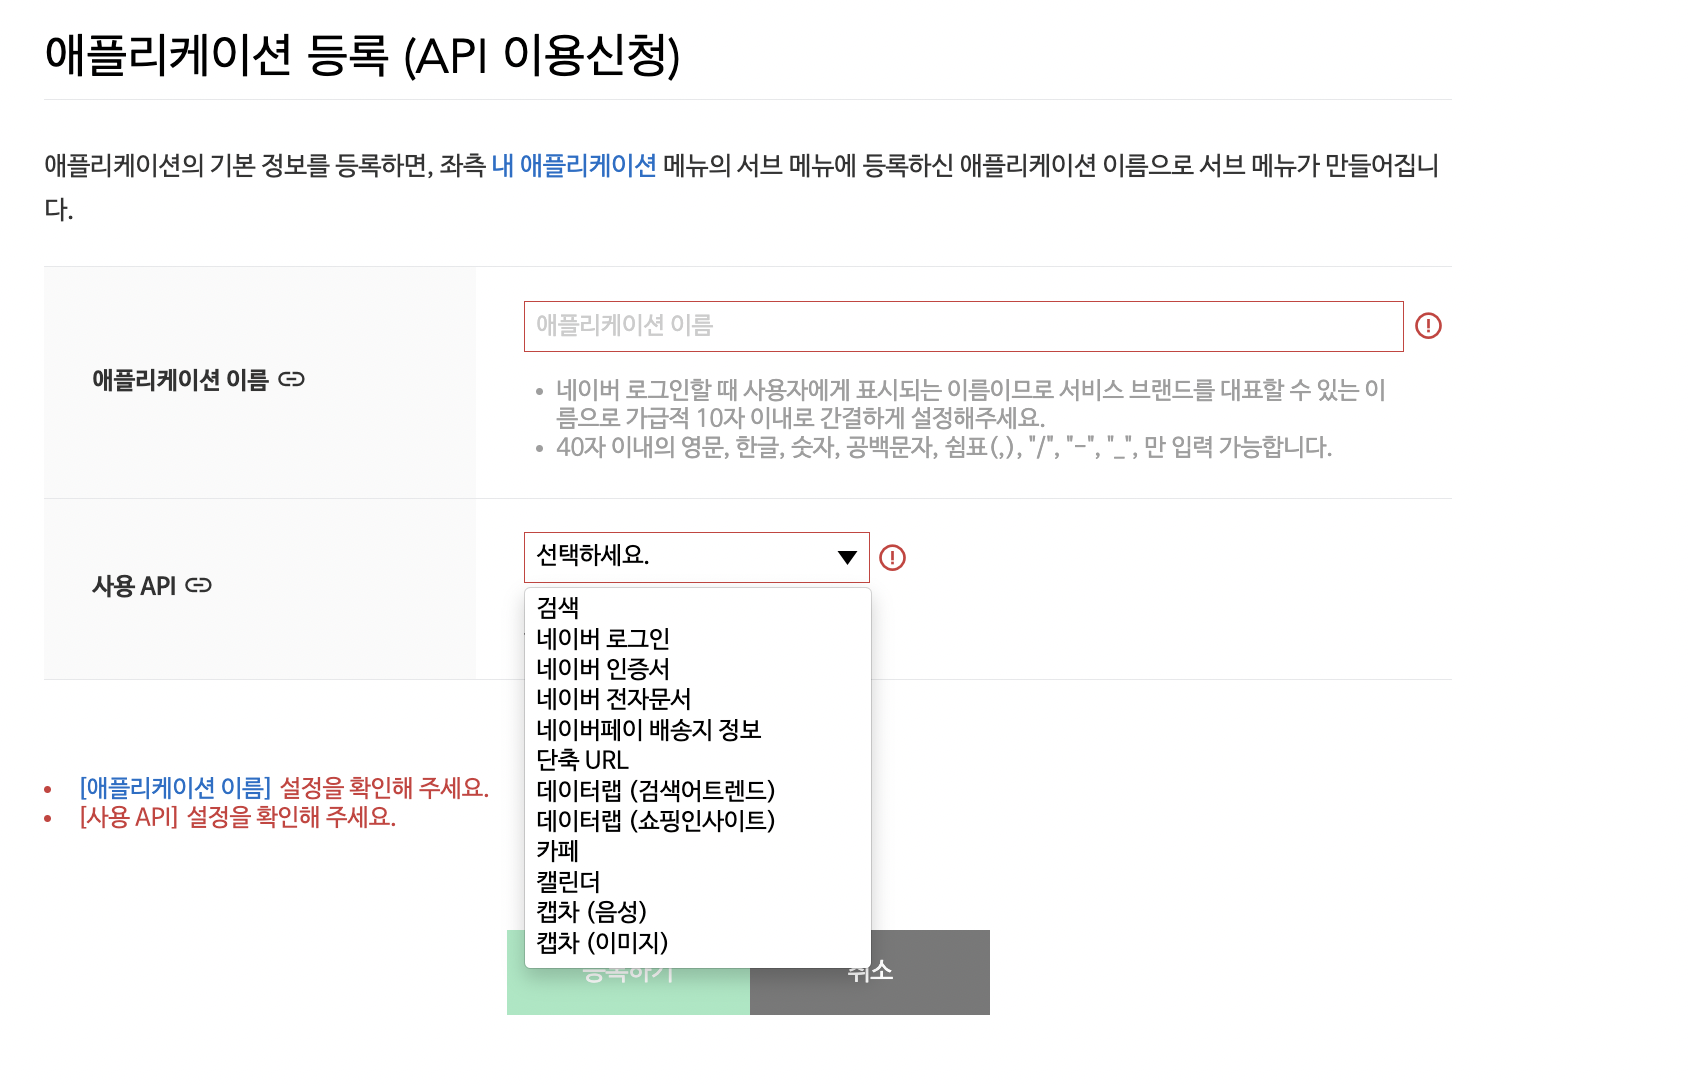Click the warning icon next to API dropdown
Screen dimensions: 1688x1086
(892, 557)
